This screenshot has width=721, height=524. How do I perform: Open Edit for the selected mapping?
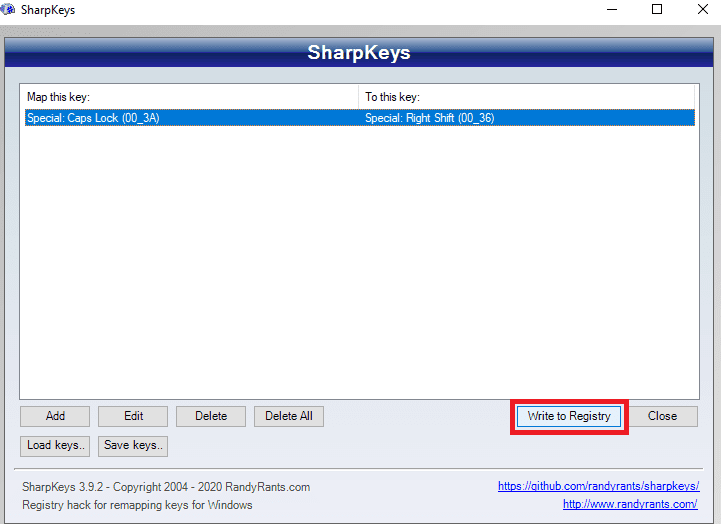pos(133,416)
